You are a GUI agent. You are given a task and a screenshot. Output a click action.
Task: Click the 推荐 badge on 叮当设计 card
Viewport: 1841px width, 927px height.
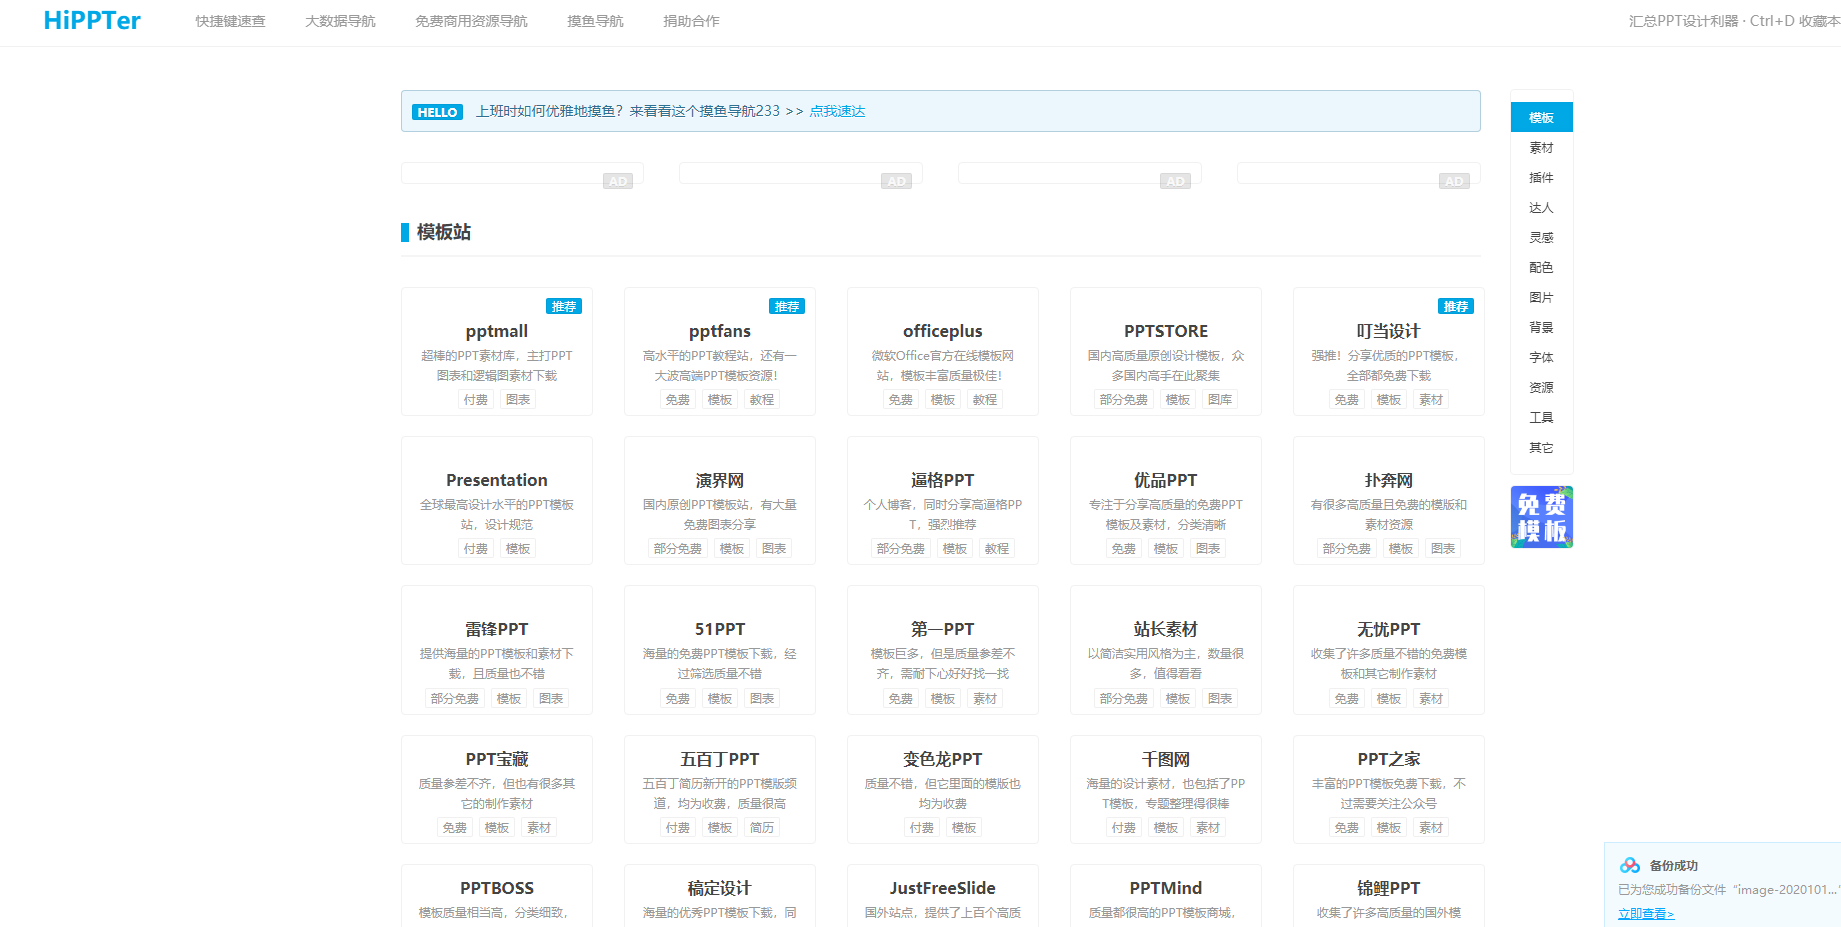[1456, 306]
